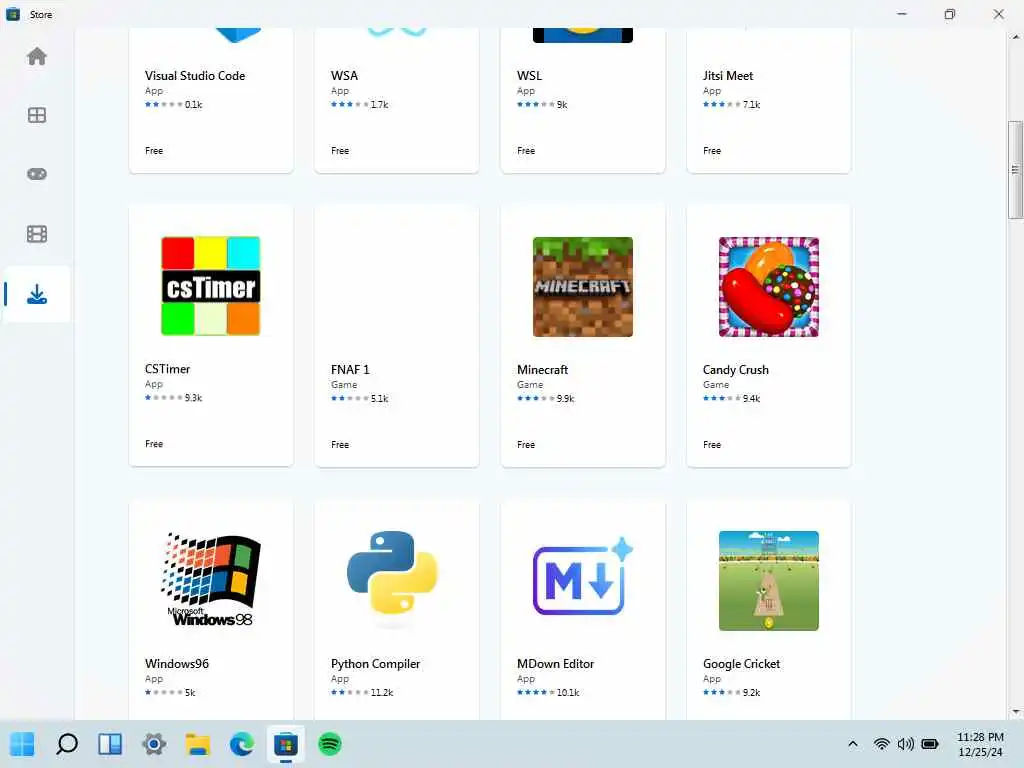The height and width of the screenshot is (768, 1024).
Task: Click Free price on Candy Crush
Action: coord(712,444)
